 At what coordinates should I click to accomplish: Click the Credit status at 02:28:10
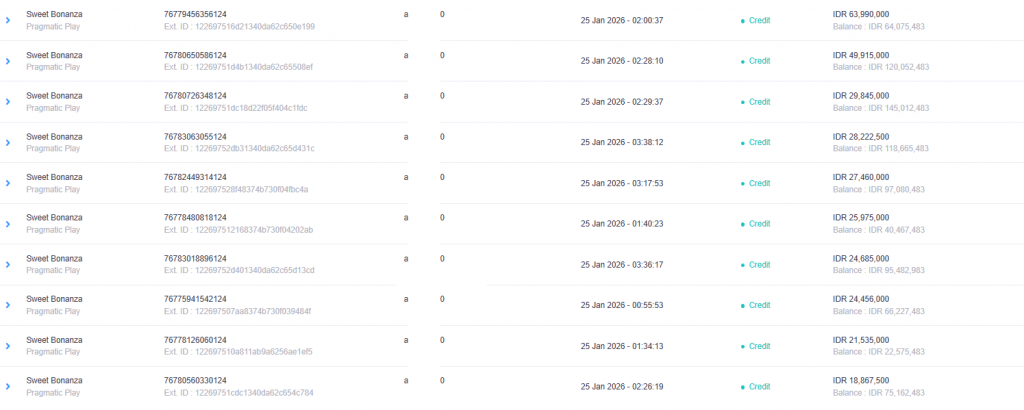pyautogui.click(x=759, y=61)
